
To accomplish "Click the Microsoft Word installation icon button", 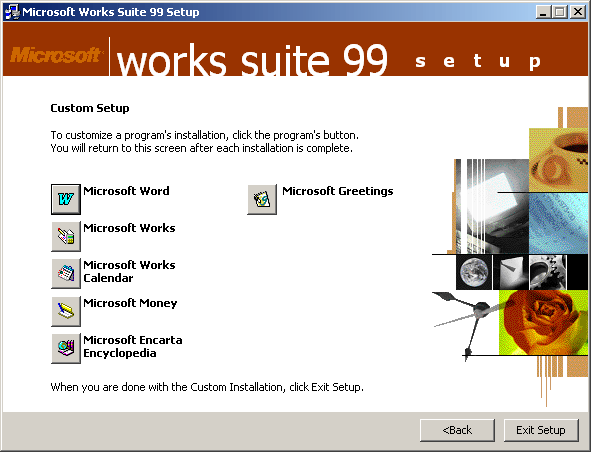I will (x=66, y=199).
